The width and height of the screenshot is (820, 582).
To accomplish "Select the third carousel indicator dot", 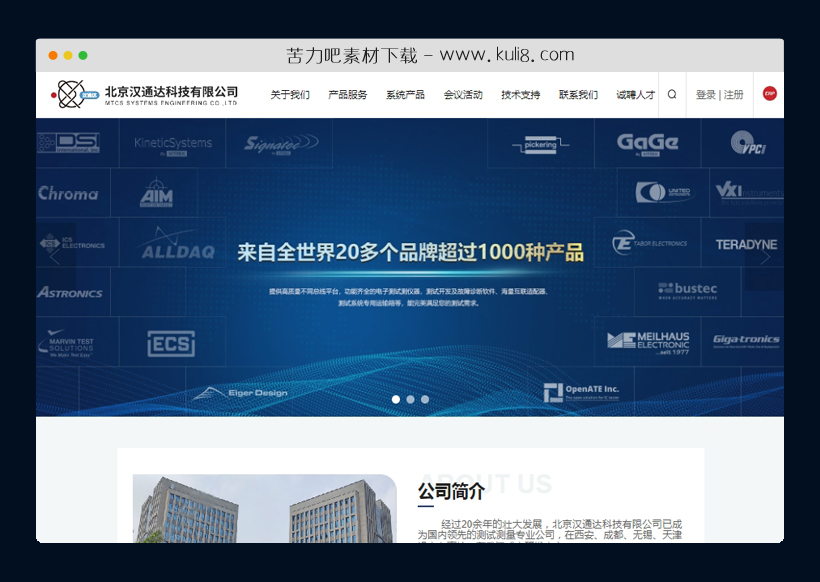I will click(x=425, y=398).
